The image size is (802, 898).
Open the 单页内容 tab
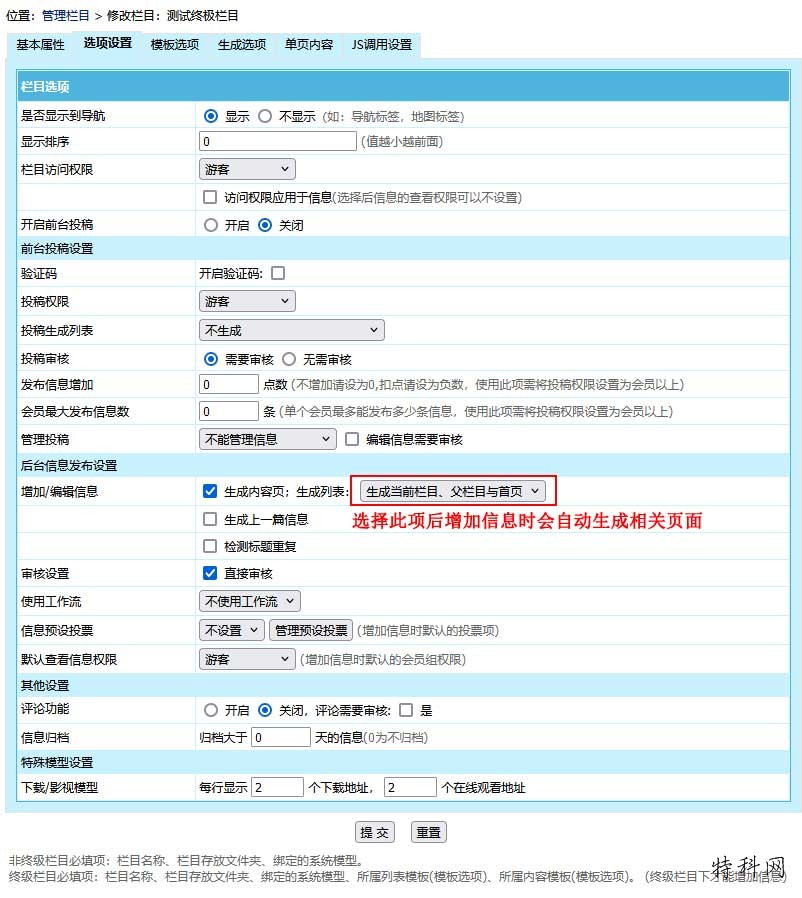(x=309, y=45)
